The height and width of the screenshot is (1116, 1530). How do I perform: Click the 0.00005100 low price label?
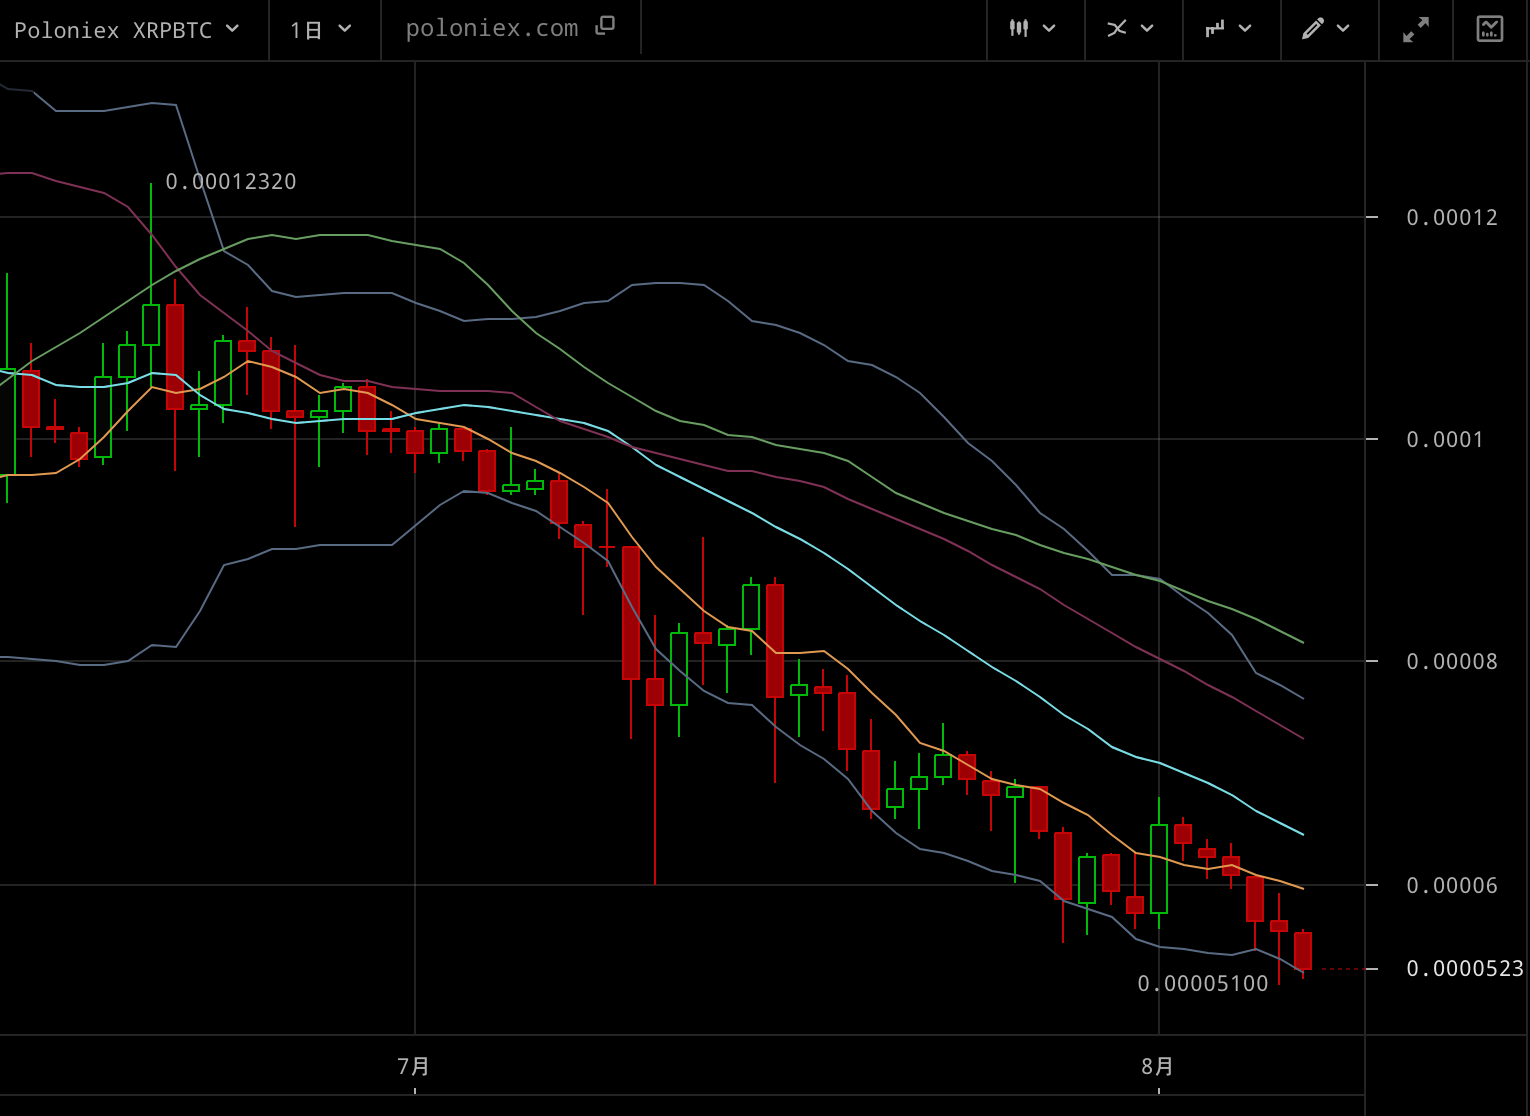point(1203,984)
